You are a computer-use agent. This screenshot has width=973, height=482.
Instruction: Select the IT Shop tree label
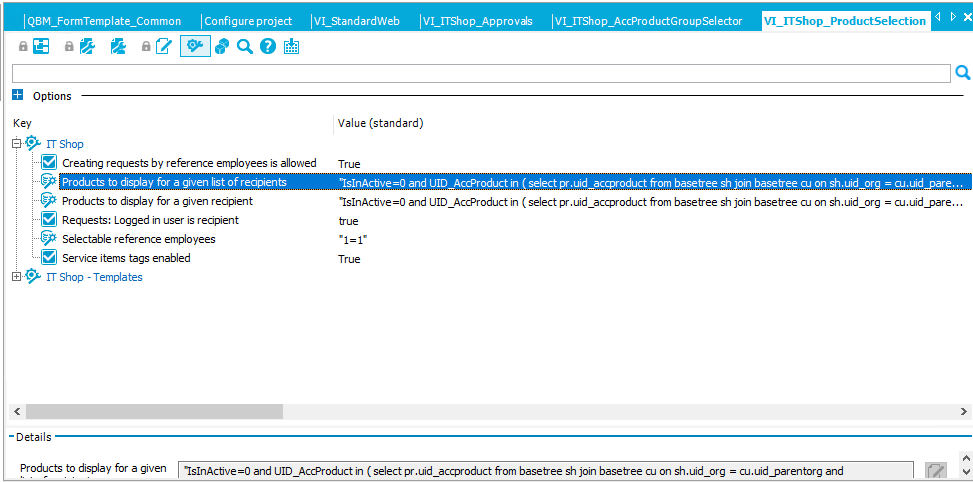65,144
